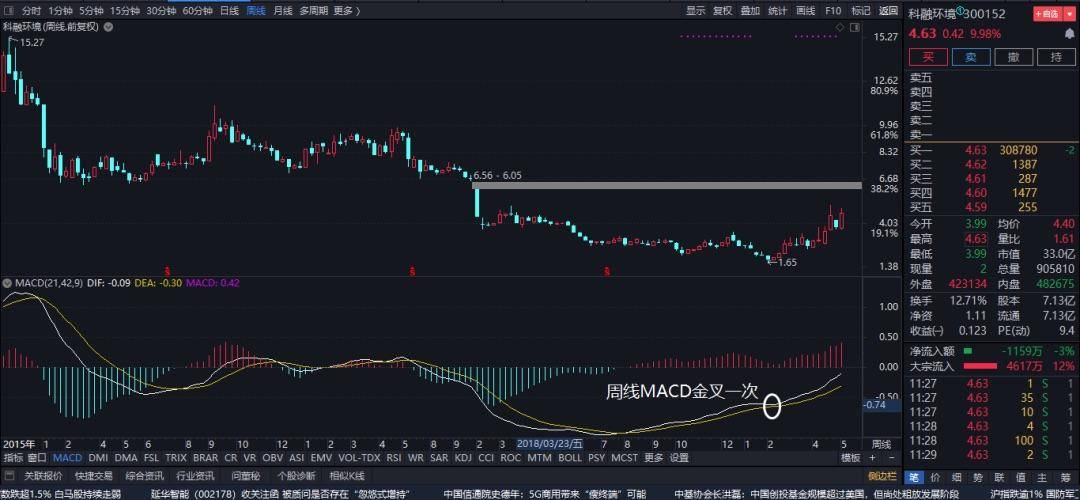Open F10 company info
Image resolution: width=1080 pixels, height=500 pixels.
point(833,10)
